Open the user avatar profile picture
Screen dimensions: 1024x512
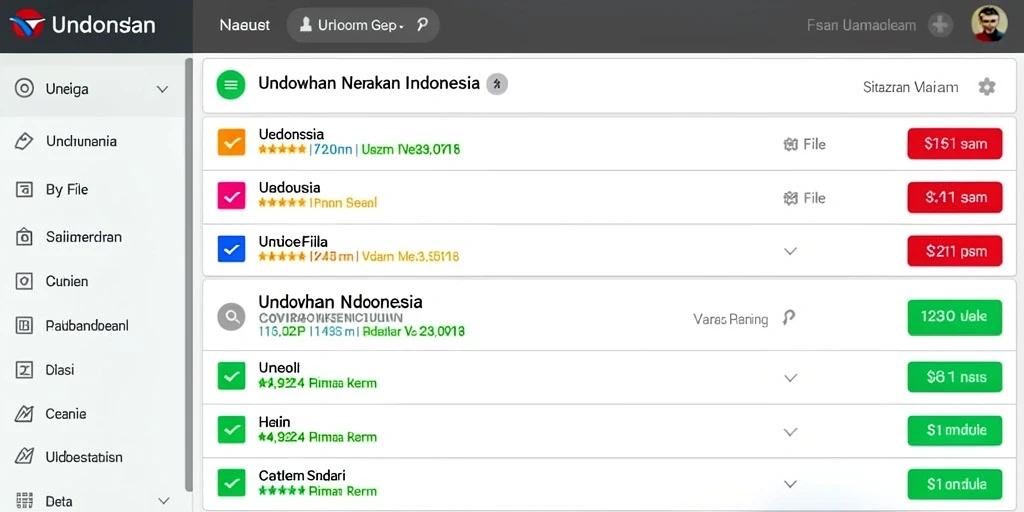pyautogui.click(x=989, y=25)
